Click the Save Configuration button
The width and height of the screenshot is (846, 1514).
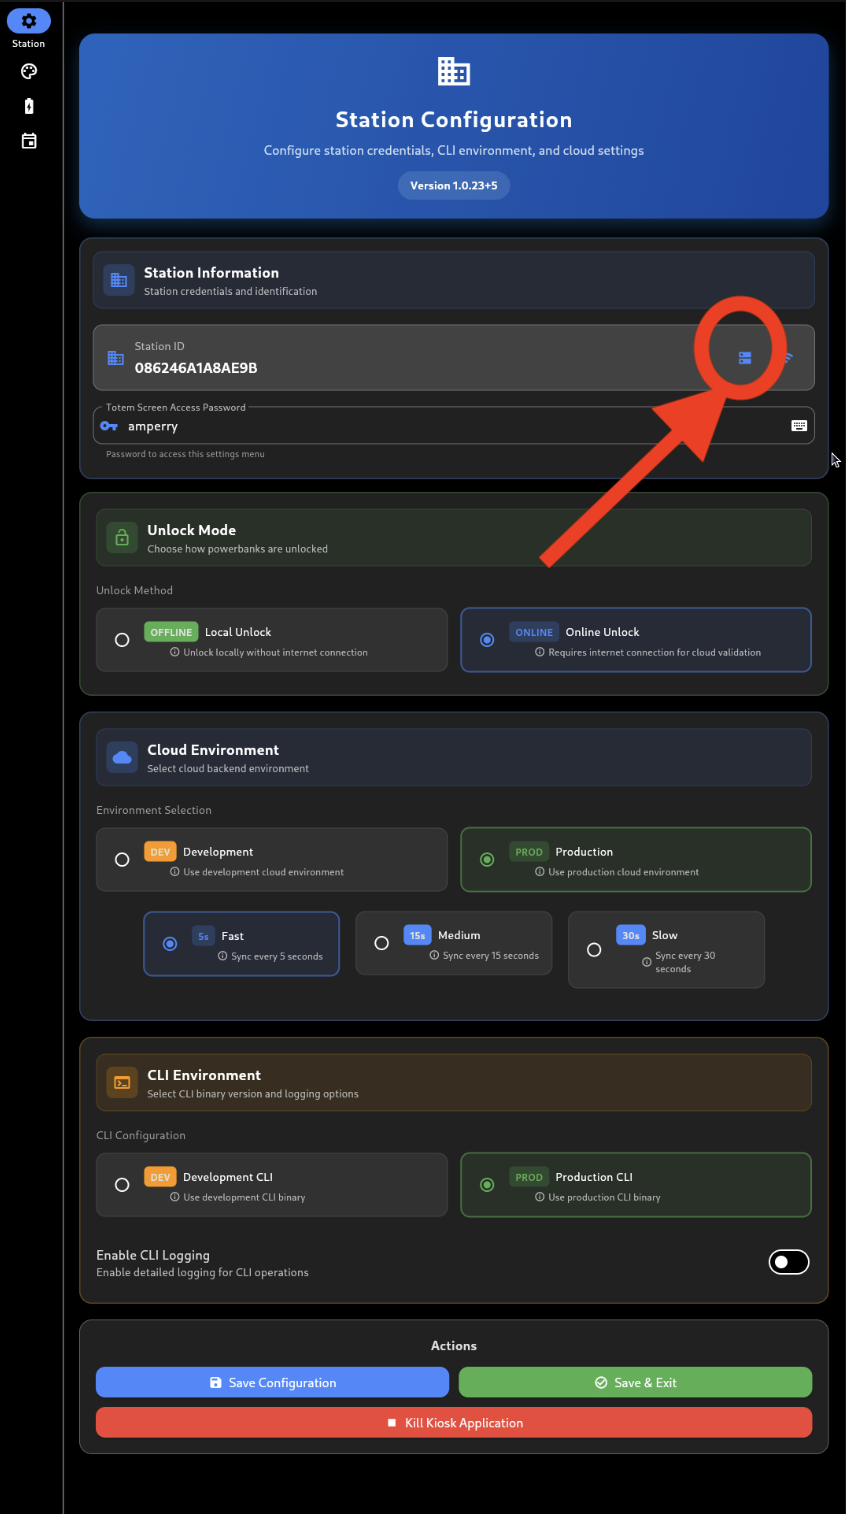pos(272,1382)
